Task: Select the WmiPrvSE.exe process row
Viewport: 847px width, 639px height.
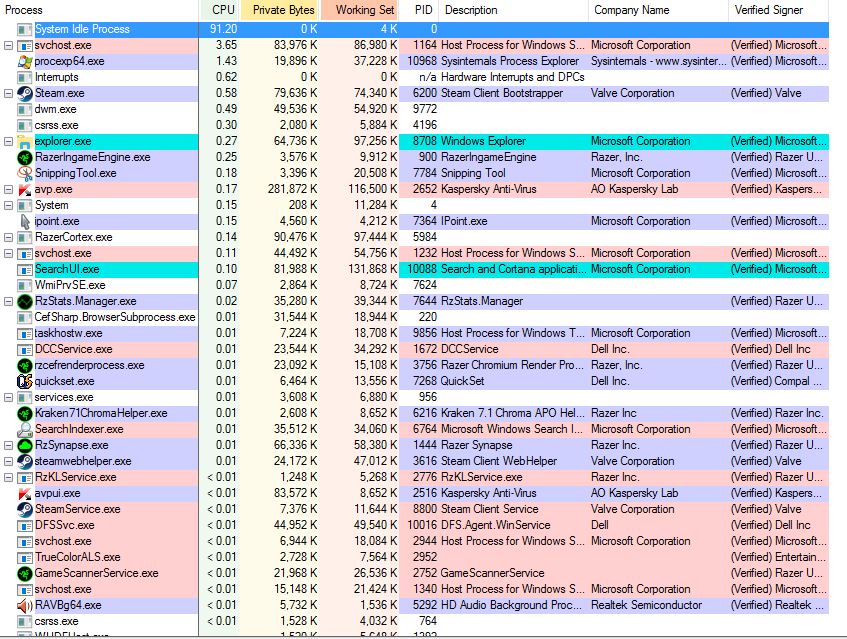Action: [414, 285]
